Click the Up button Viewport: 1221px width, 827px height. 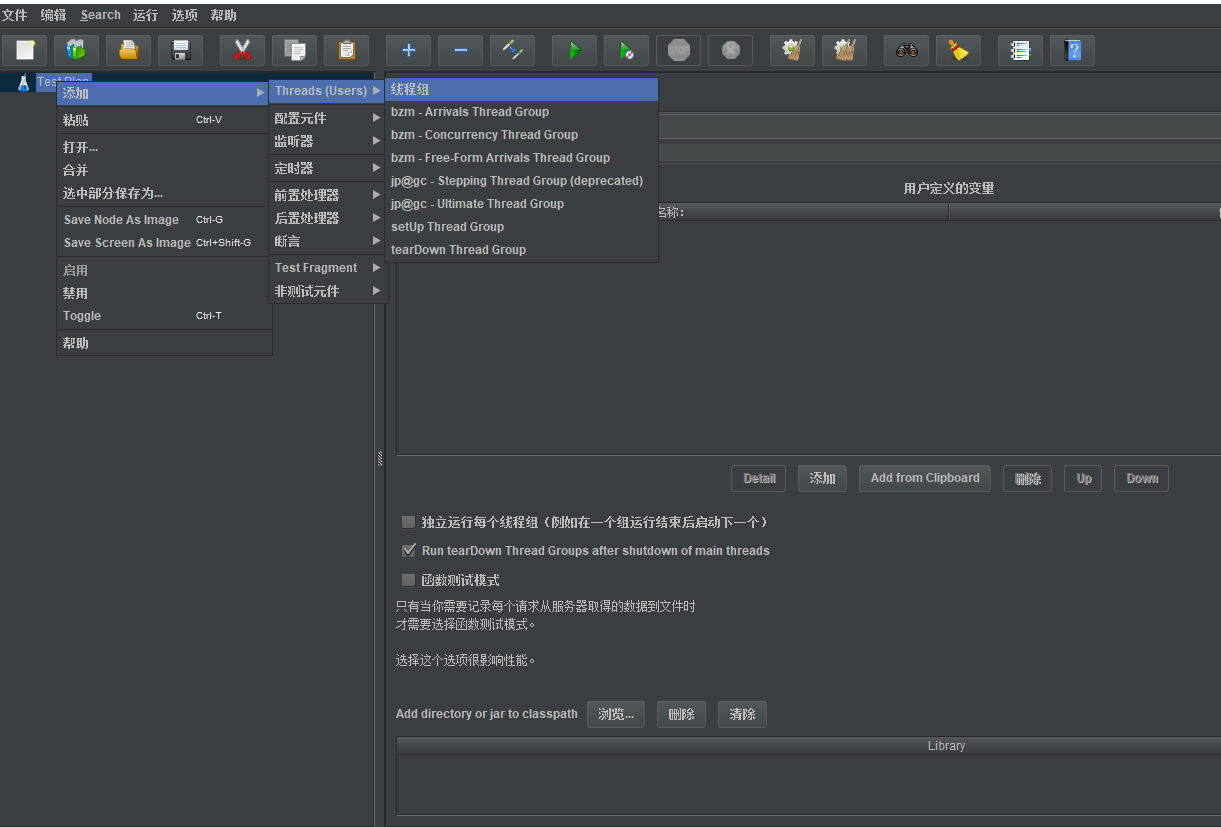pos(1084,478)
